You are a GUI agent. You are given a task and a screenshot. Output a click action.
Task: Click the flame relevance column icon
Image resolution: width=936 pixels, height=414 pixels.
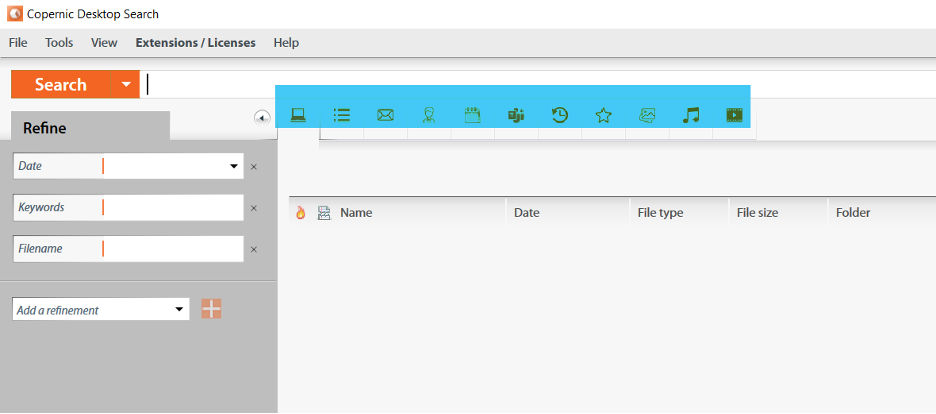tap(300, 212)
